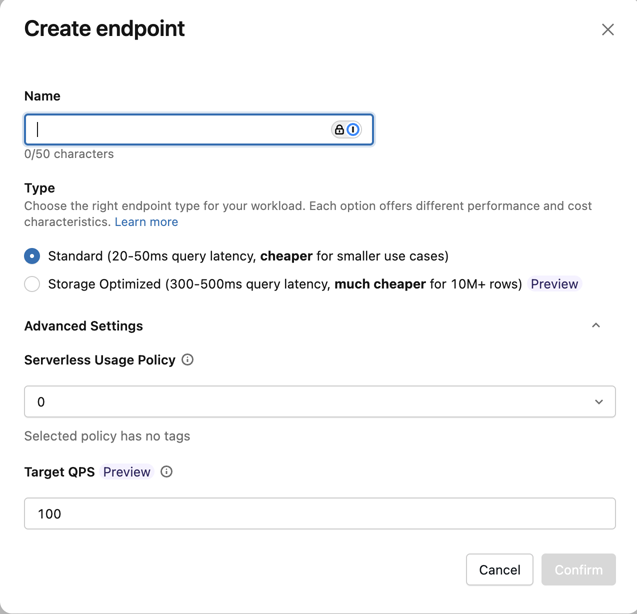Click the Cancel button

tap(499, 570)
